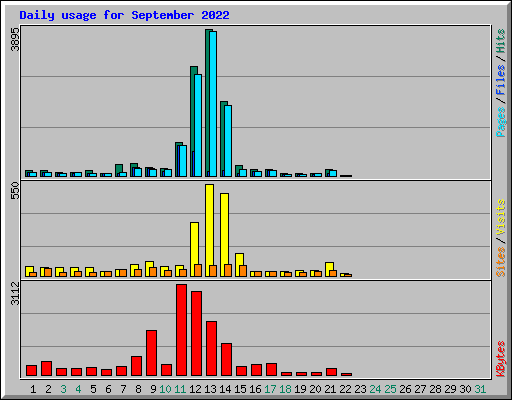Click day 8 on the x-axis

point(138,389)
